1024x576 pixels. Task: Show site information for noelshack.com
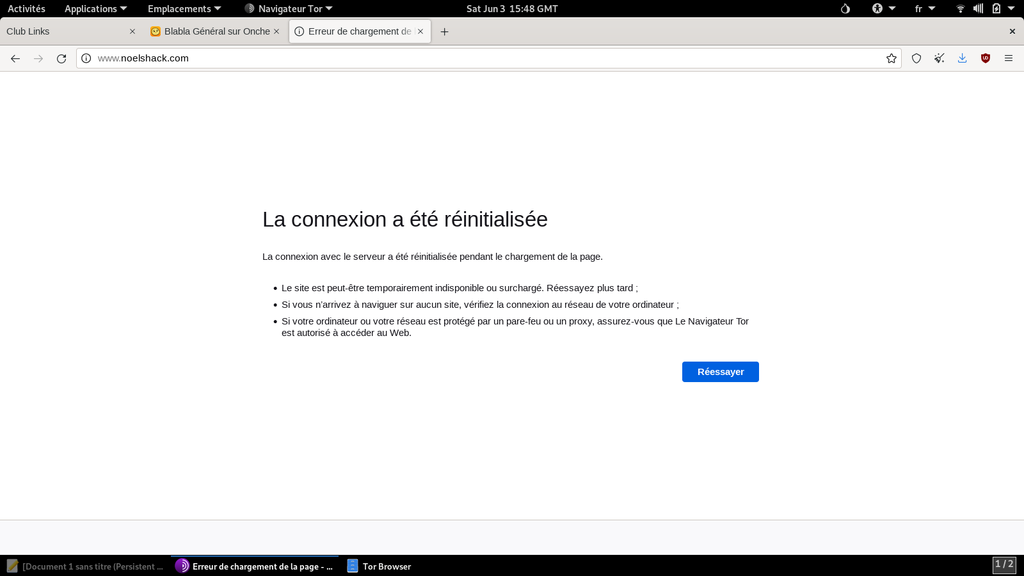point(86,58)
